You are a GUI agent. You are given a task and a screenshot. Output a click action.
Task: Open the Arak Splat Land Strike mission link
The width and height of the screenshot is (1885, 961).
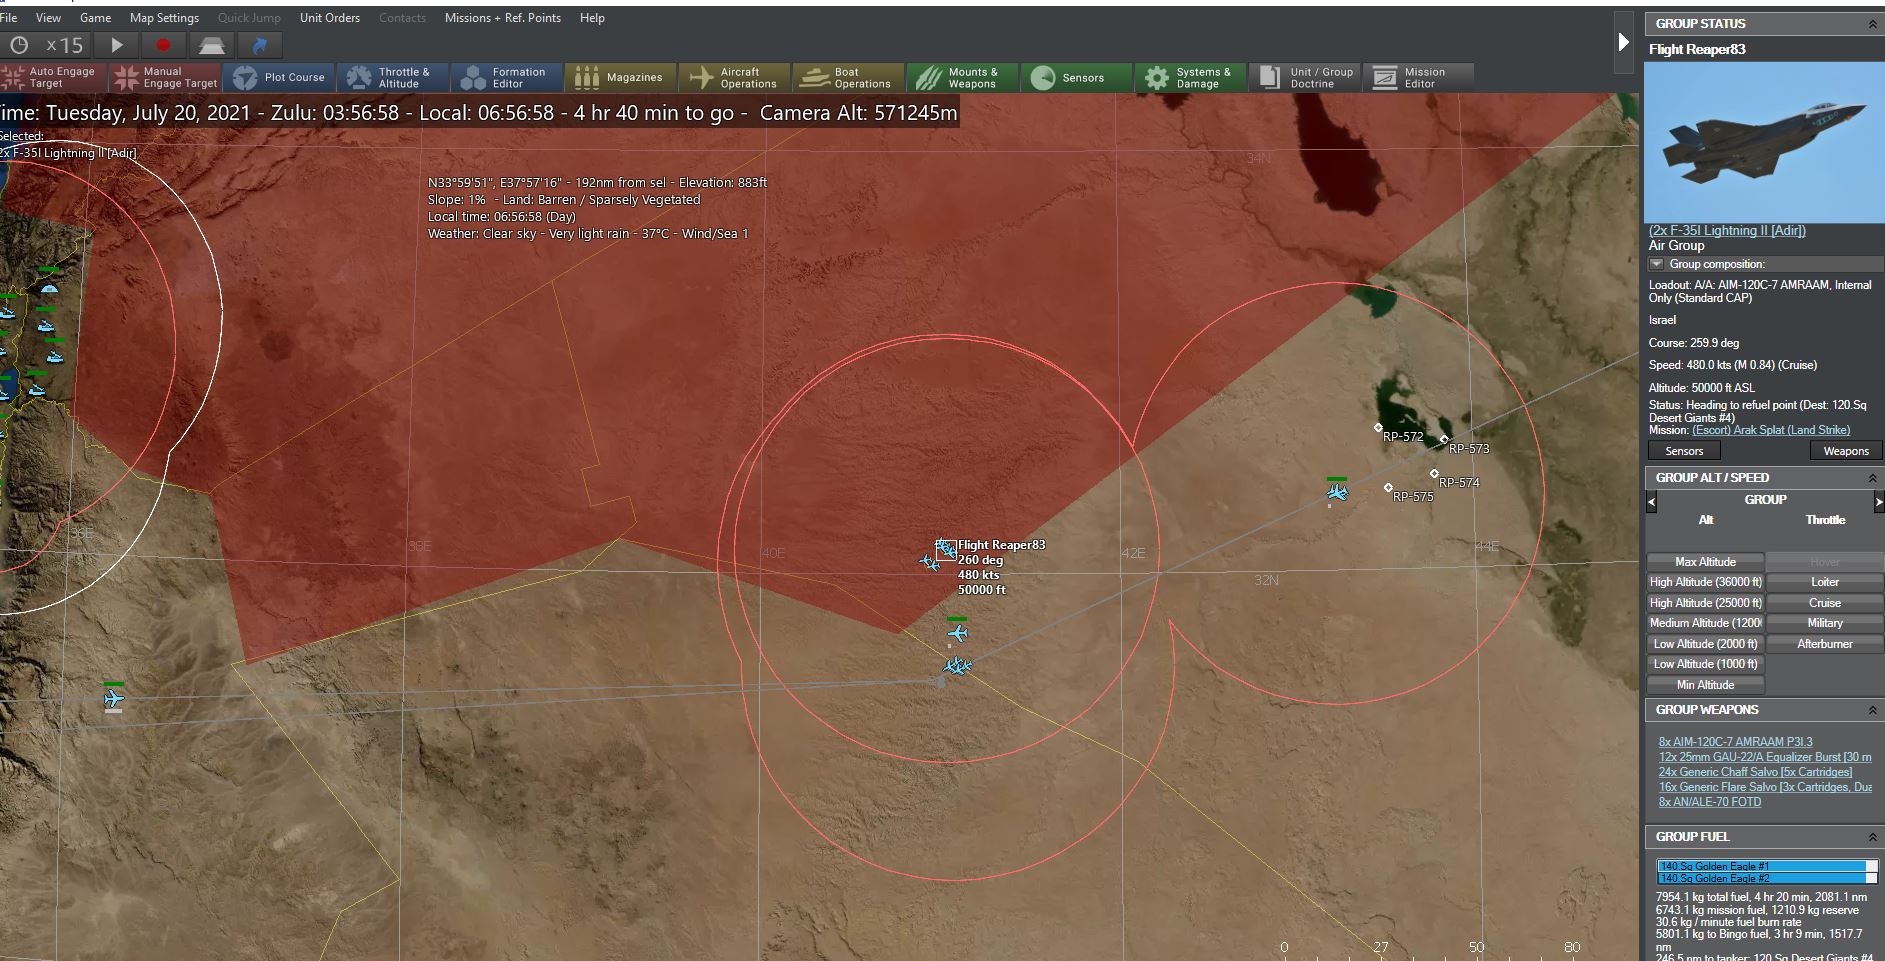coord(1771,430)
